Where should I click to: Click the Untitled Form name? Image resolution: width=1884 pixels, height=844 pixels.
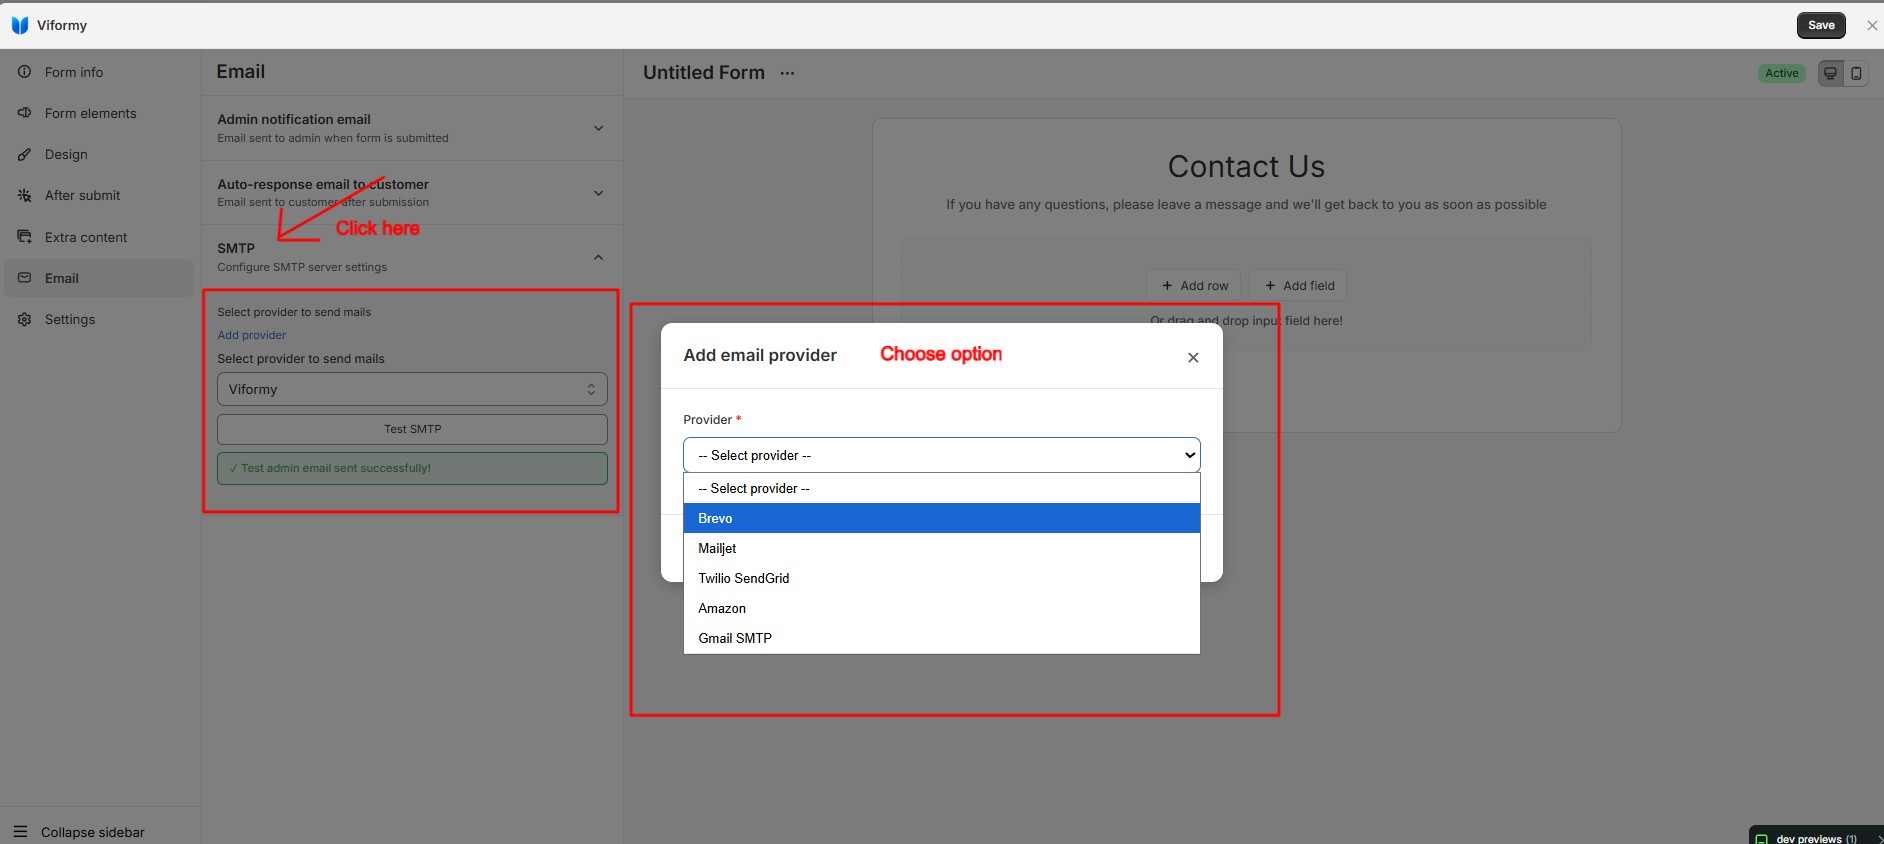[x=704, y=72]
